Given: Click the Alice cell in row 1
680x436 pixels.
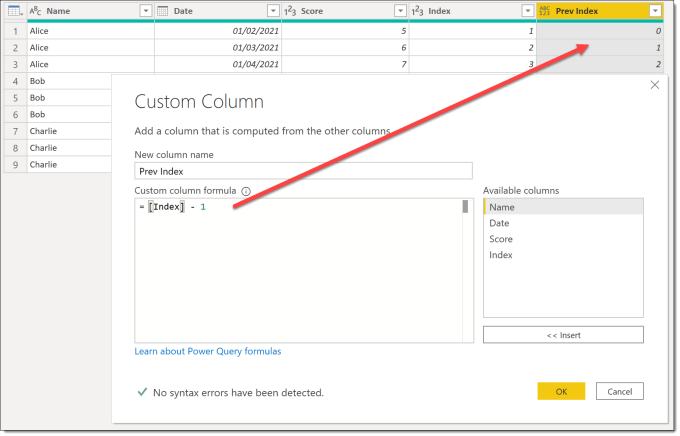Looking at the screenshot, I should click(x=91, y=31).
